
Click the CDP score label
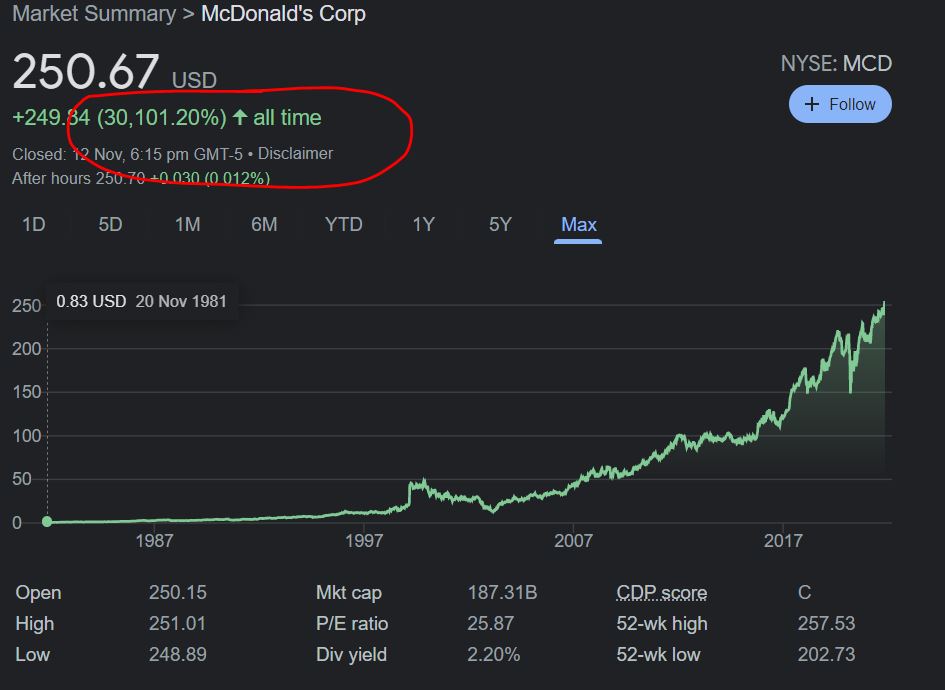[x=661, y=593]
